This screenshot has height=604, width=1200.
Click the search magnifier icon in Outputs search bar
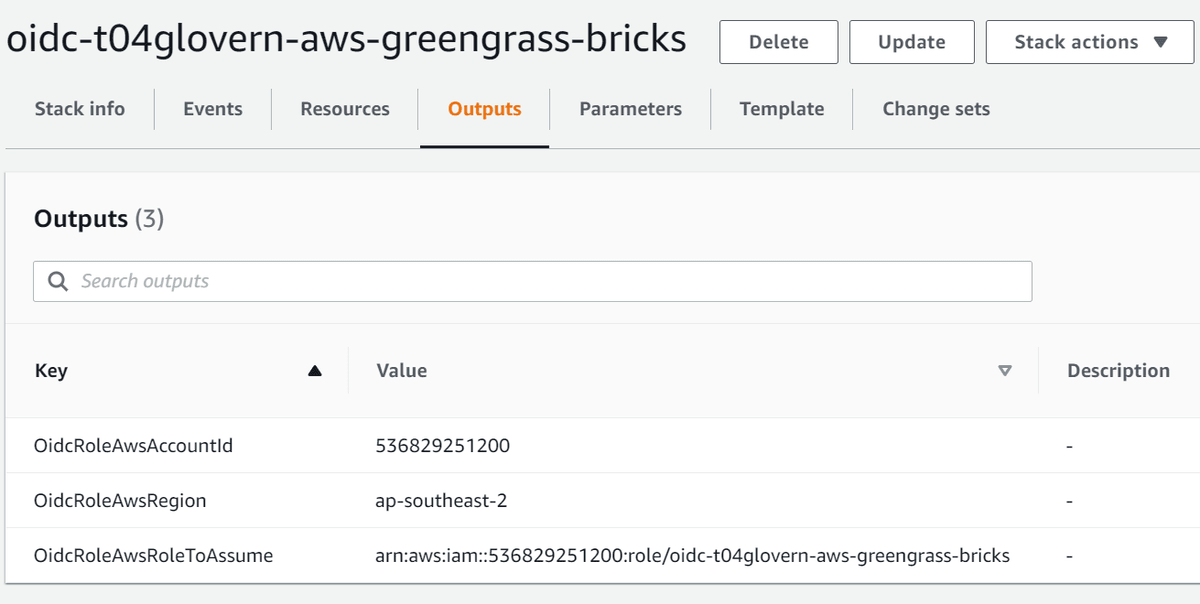[x=58, y=281]
